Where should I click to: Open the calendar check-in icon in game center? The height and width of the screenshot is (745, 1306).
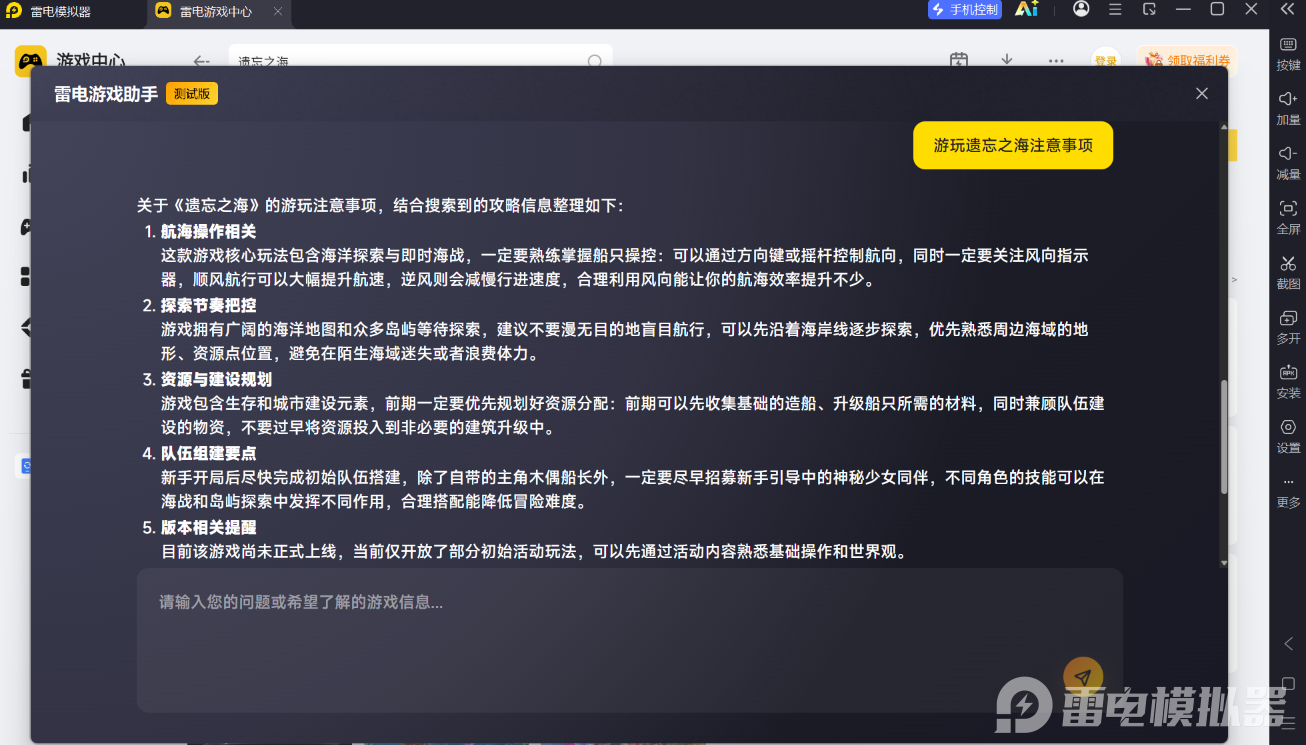958,60
